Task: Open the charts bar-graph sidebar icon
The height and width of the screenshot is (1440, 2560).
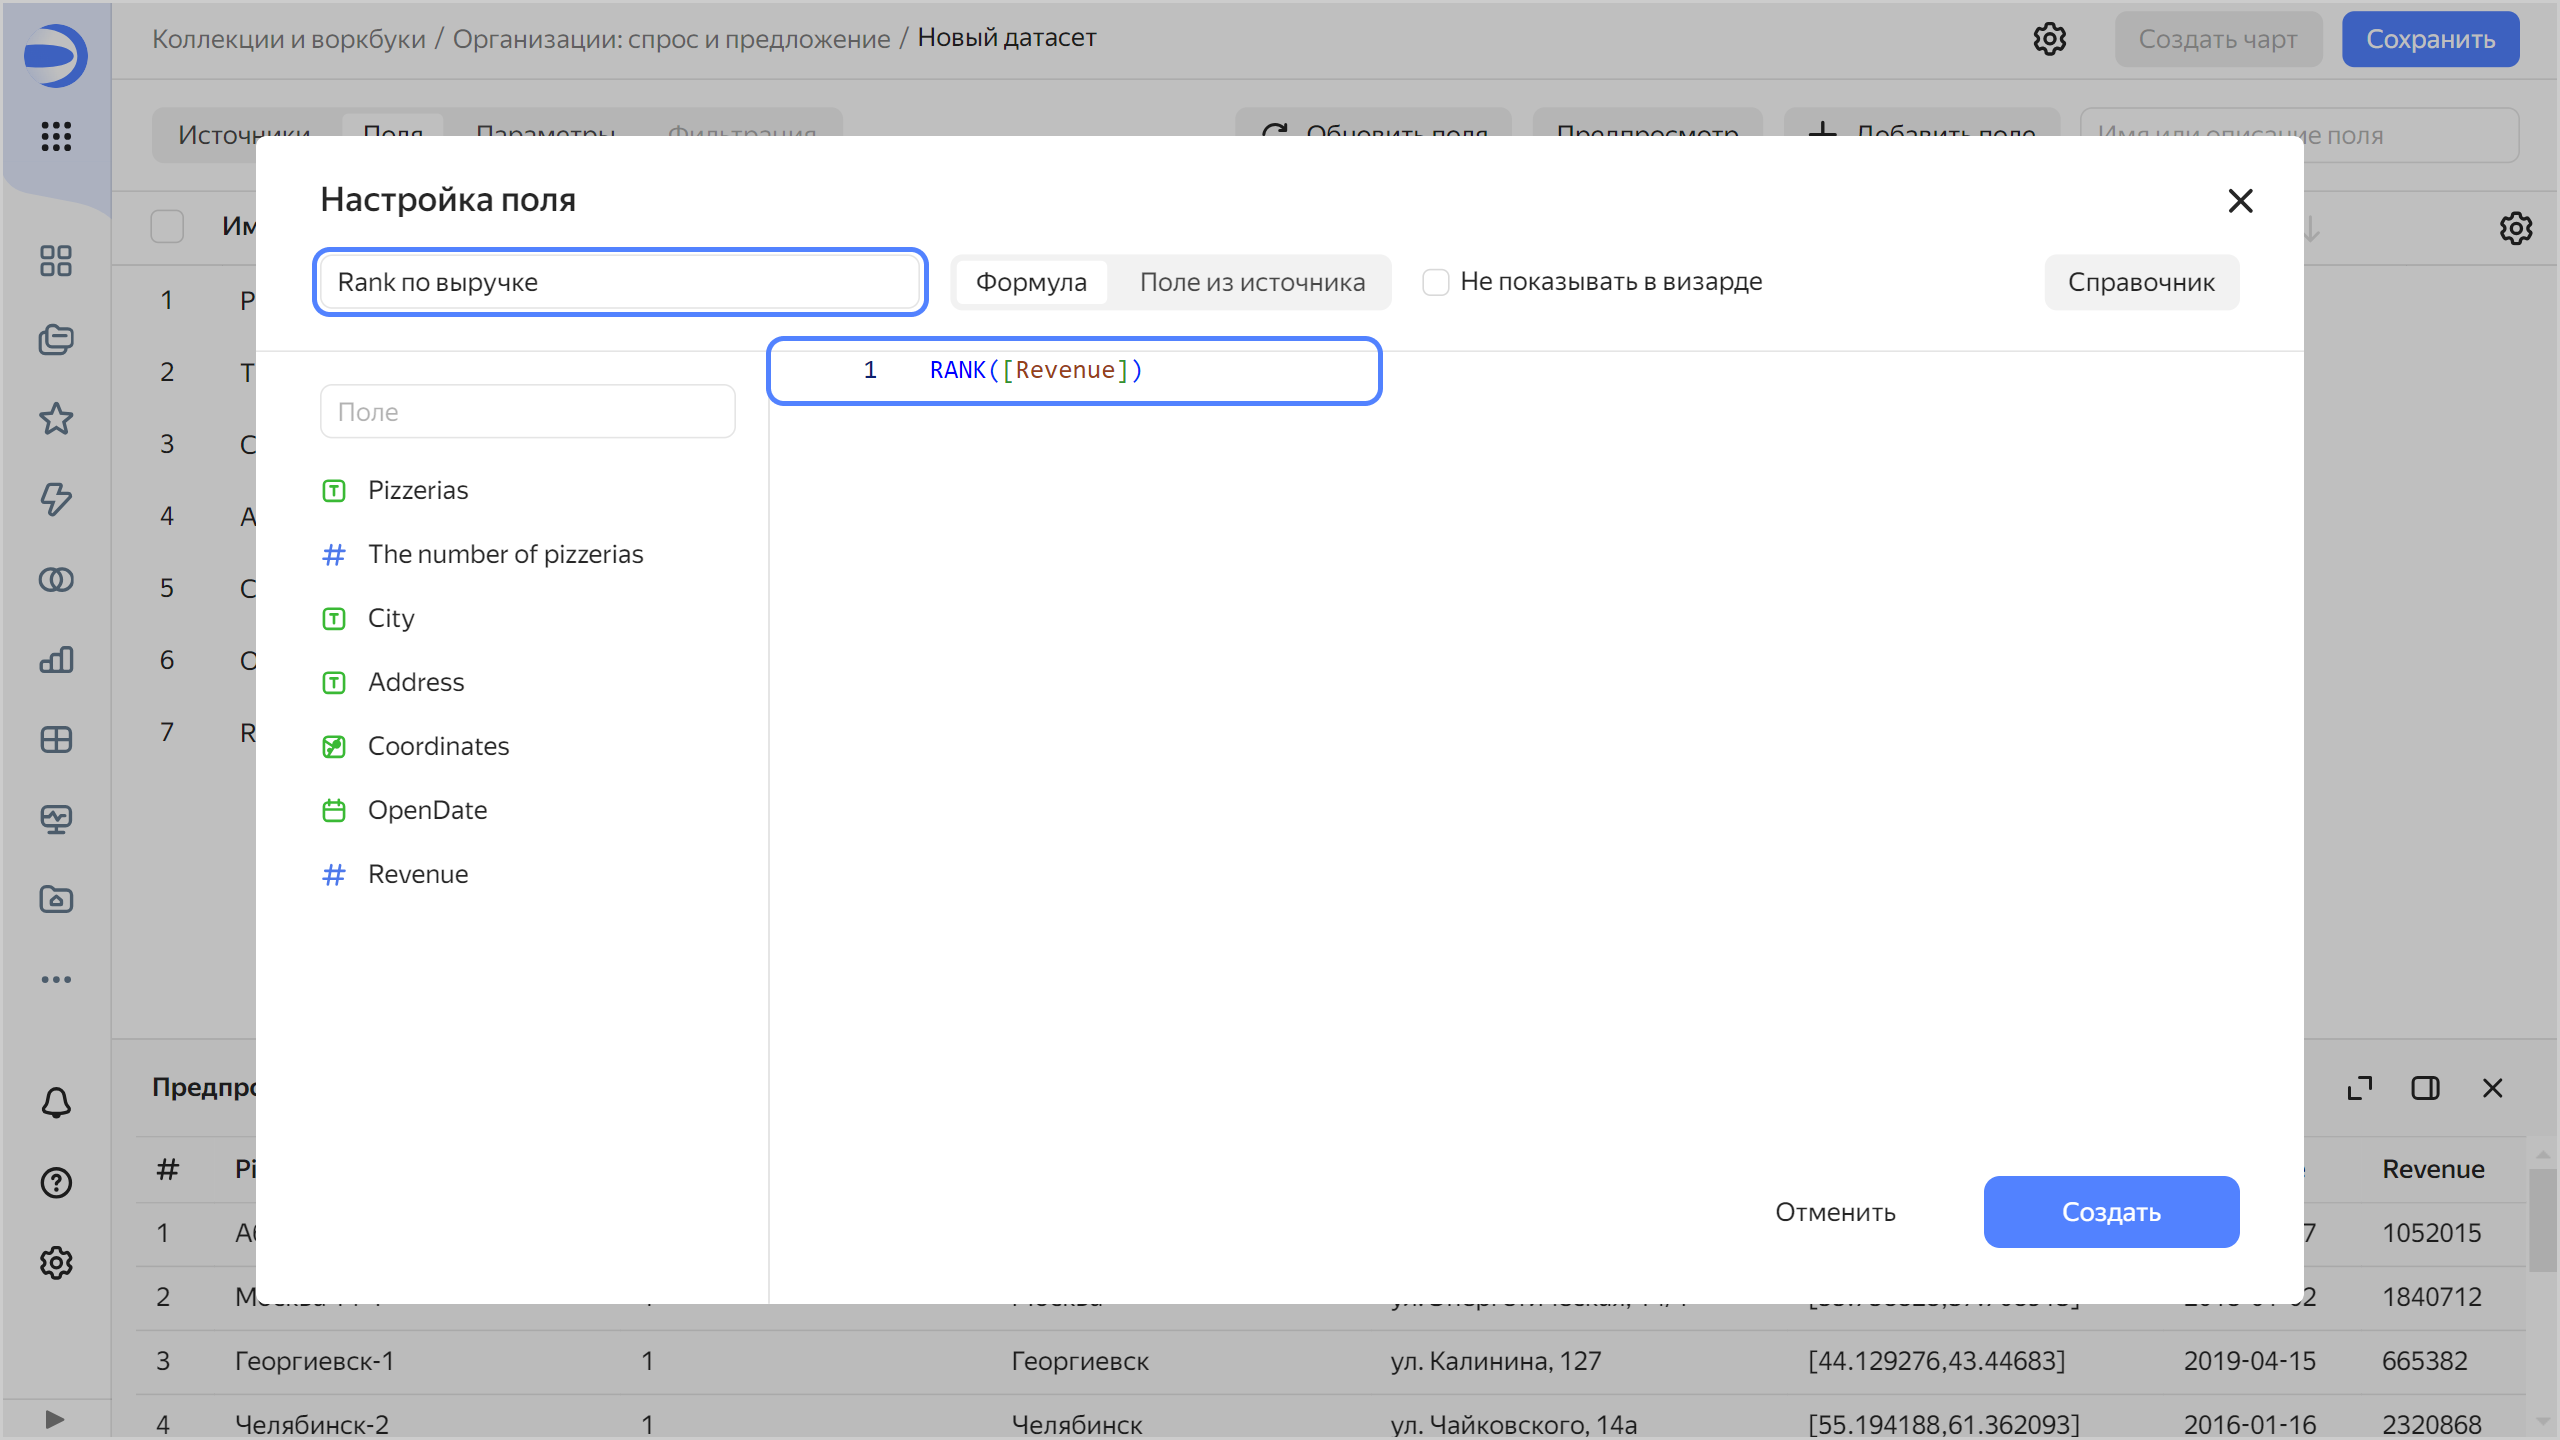Action: tap(56, 660)
